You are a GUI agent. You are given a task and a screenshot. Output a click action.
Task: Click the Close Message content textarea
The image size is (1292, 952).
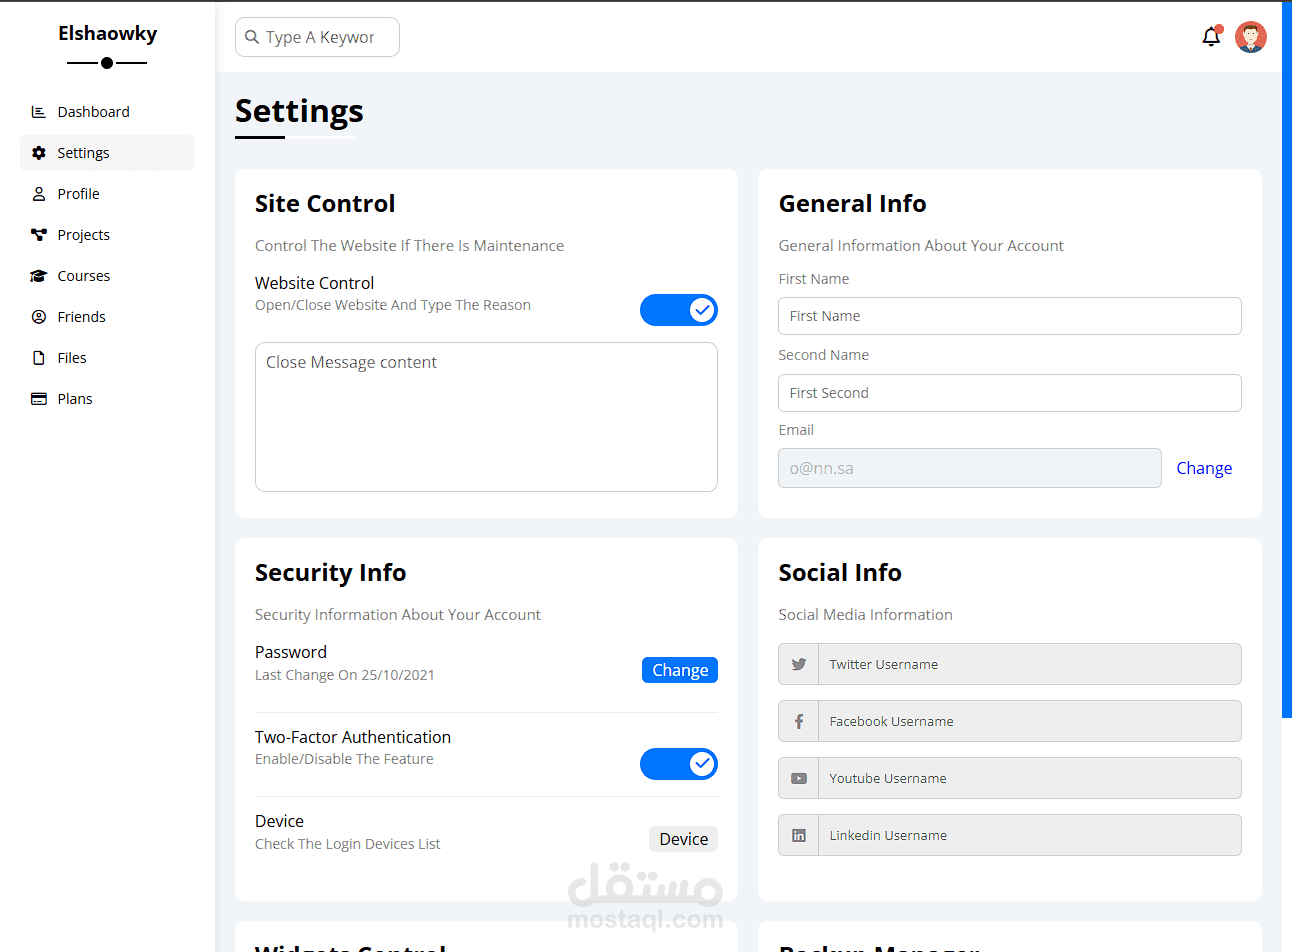point(486,417)
